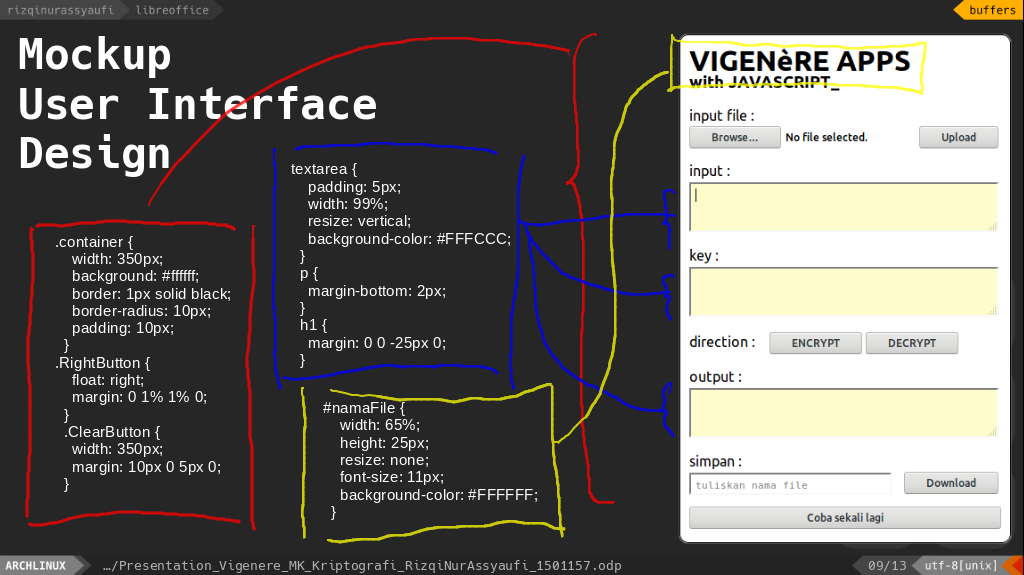
Task: Click the rizqinurassyaufi tab segment
Action: coord(61,10)
